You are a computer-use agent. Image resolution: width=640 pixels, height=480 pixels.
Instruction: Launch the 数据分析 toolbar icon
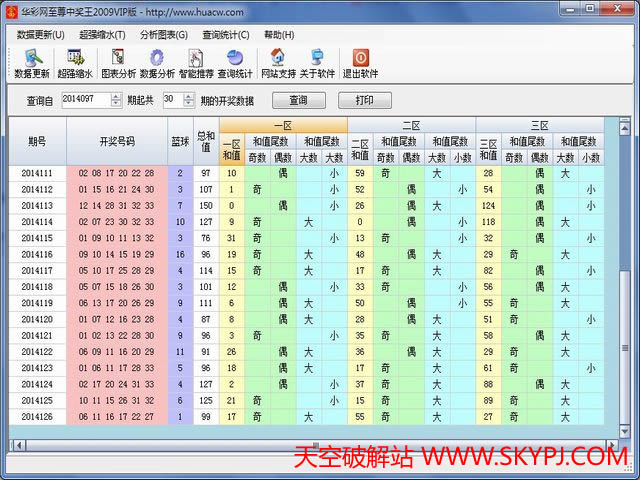[x=157, y=63]
